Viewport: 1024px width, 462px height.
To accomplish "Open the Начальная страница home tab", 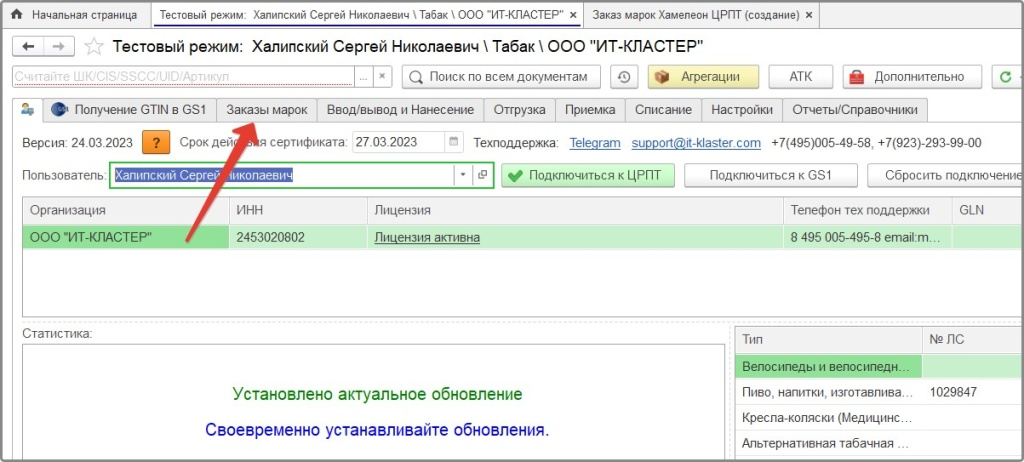I will (75, 14).
